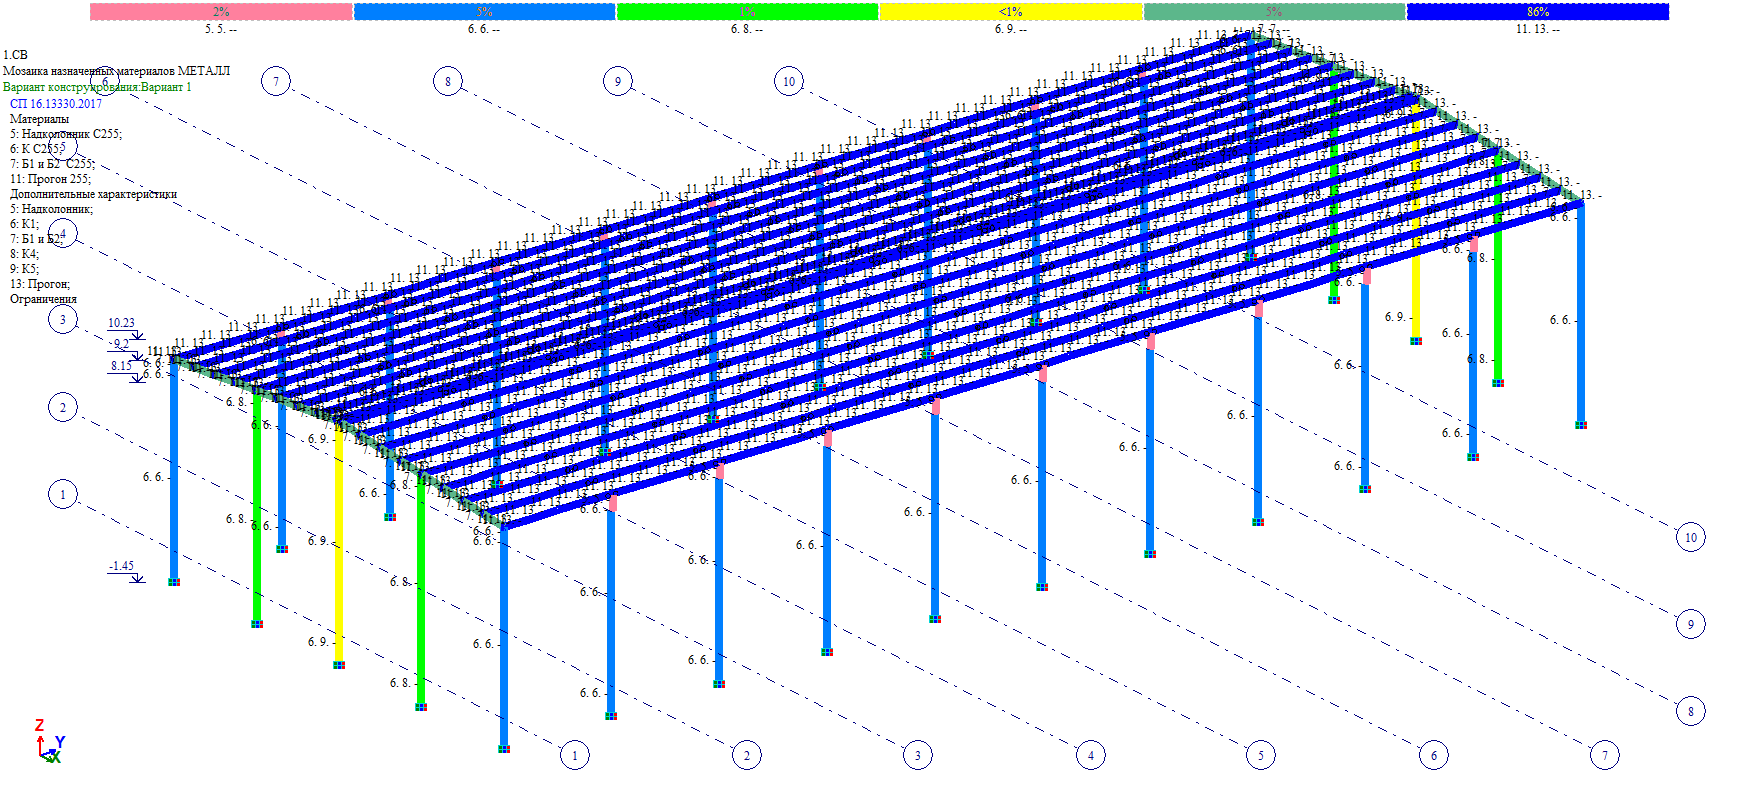
Task: Click the "10.23" elevation mark
Action: 121,323
